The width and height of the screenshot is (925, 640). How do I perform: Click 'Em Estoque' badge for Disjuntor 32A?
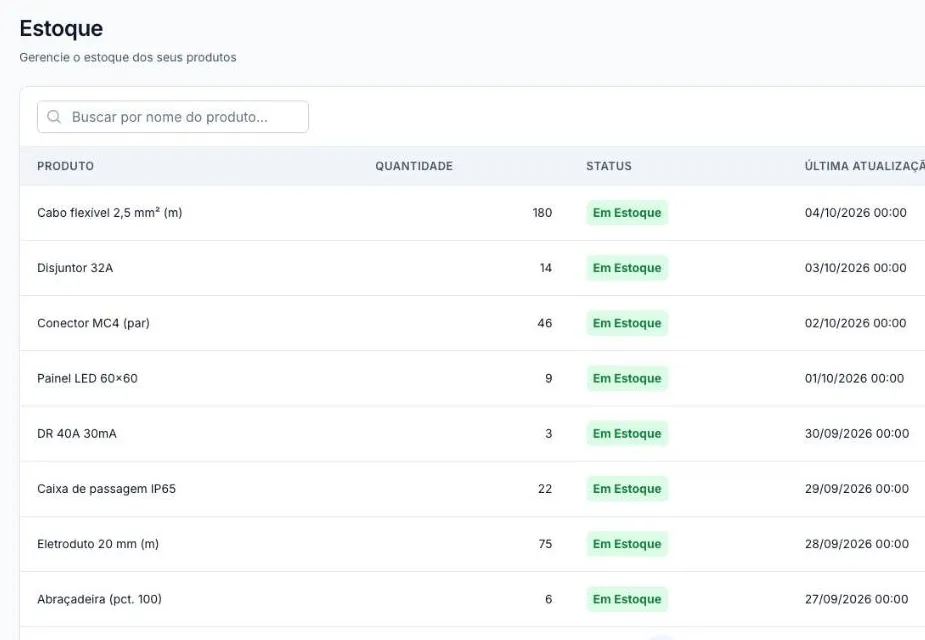[x=627, y=268]
